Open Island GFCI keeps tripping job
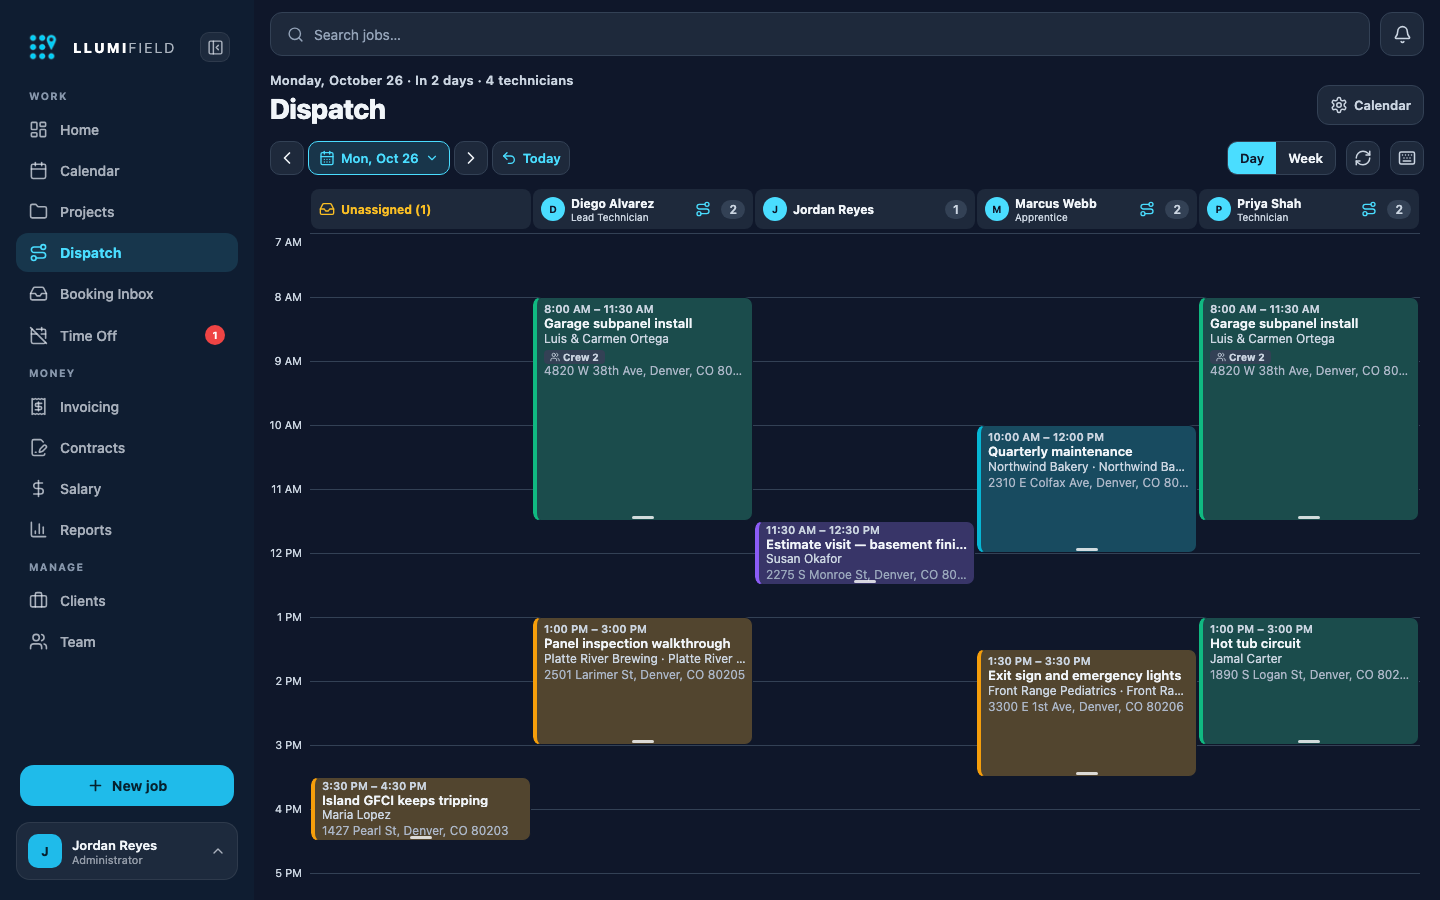Screen dimensions: 1440x900 421,809
